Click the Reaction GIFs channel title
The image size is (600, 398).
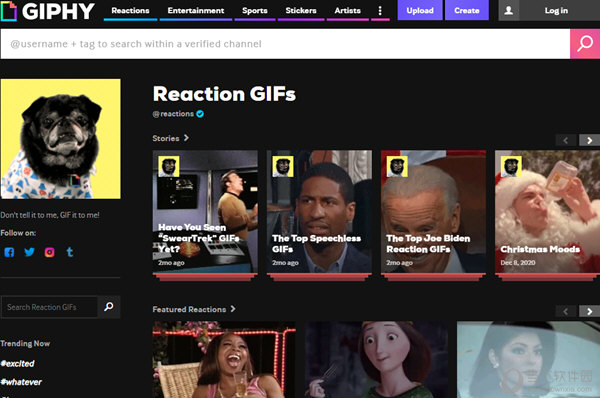[x=224, y=94]
